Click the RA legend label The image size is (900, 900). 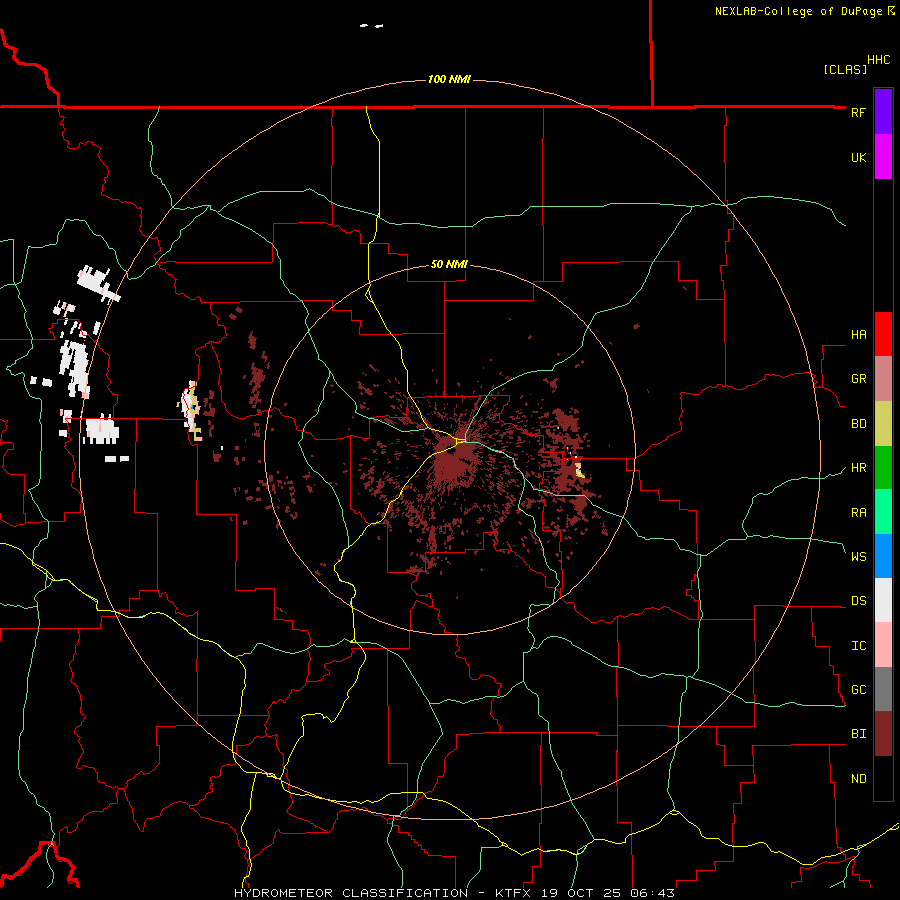pos(858,512)
